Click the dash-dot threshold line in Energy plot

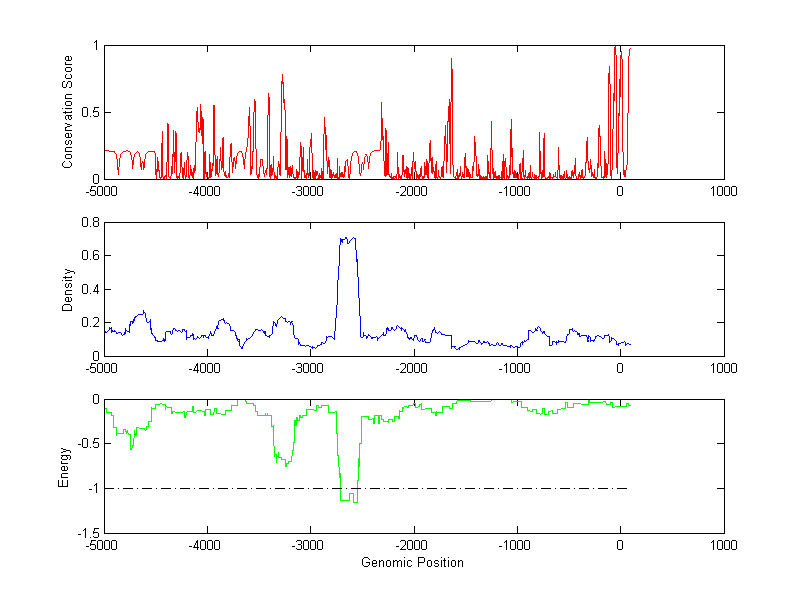480,488
